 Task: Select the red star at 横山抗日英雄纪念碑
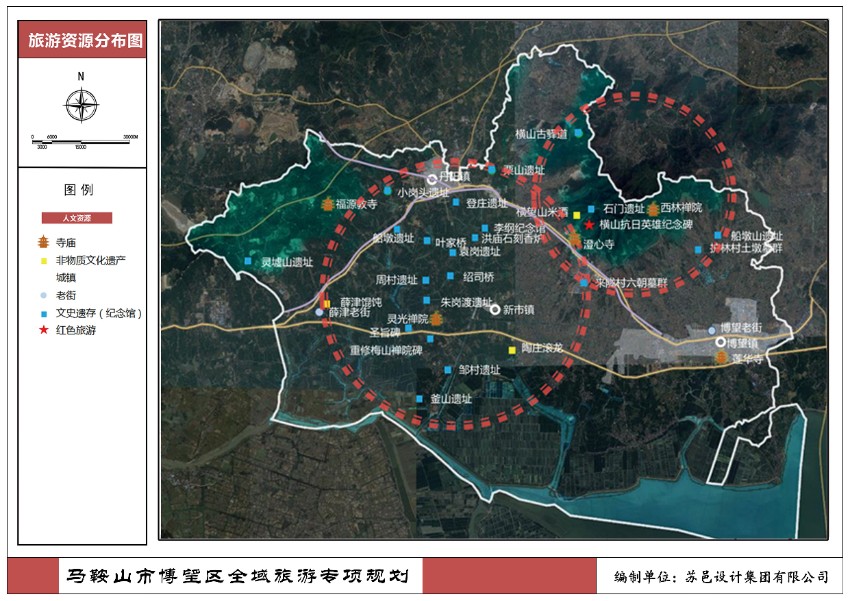589,225
